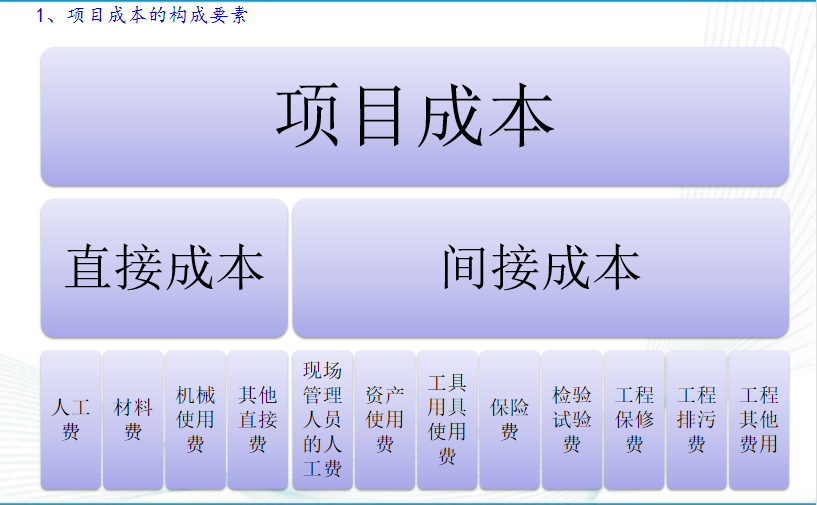This screenshot has height=505, width=817.
Task: Click the 资产使用费 box
Action: tap(385, 420)
